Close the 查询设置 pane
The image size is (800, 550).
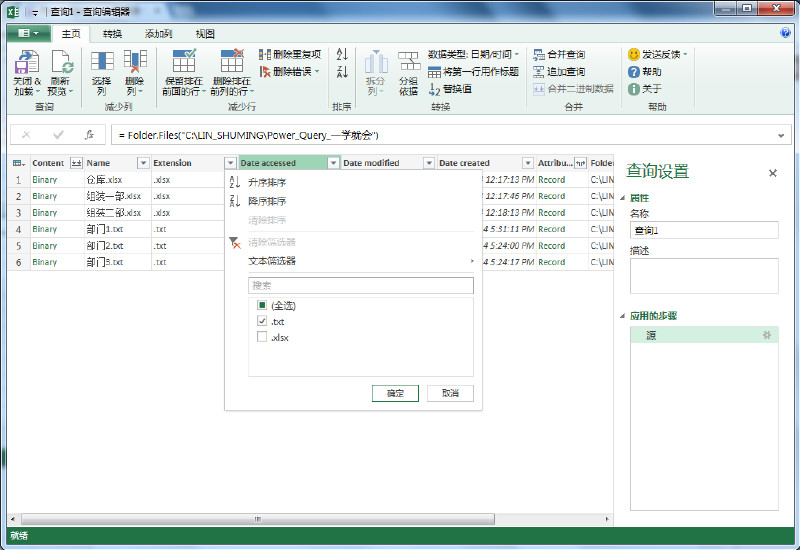pos(773,173)
